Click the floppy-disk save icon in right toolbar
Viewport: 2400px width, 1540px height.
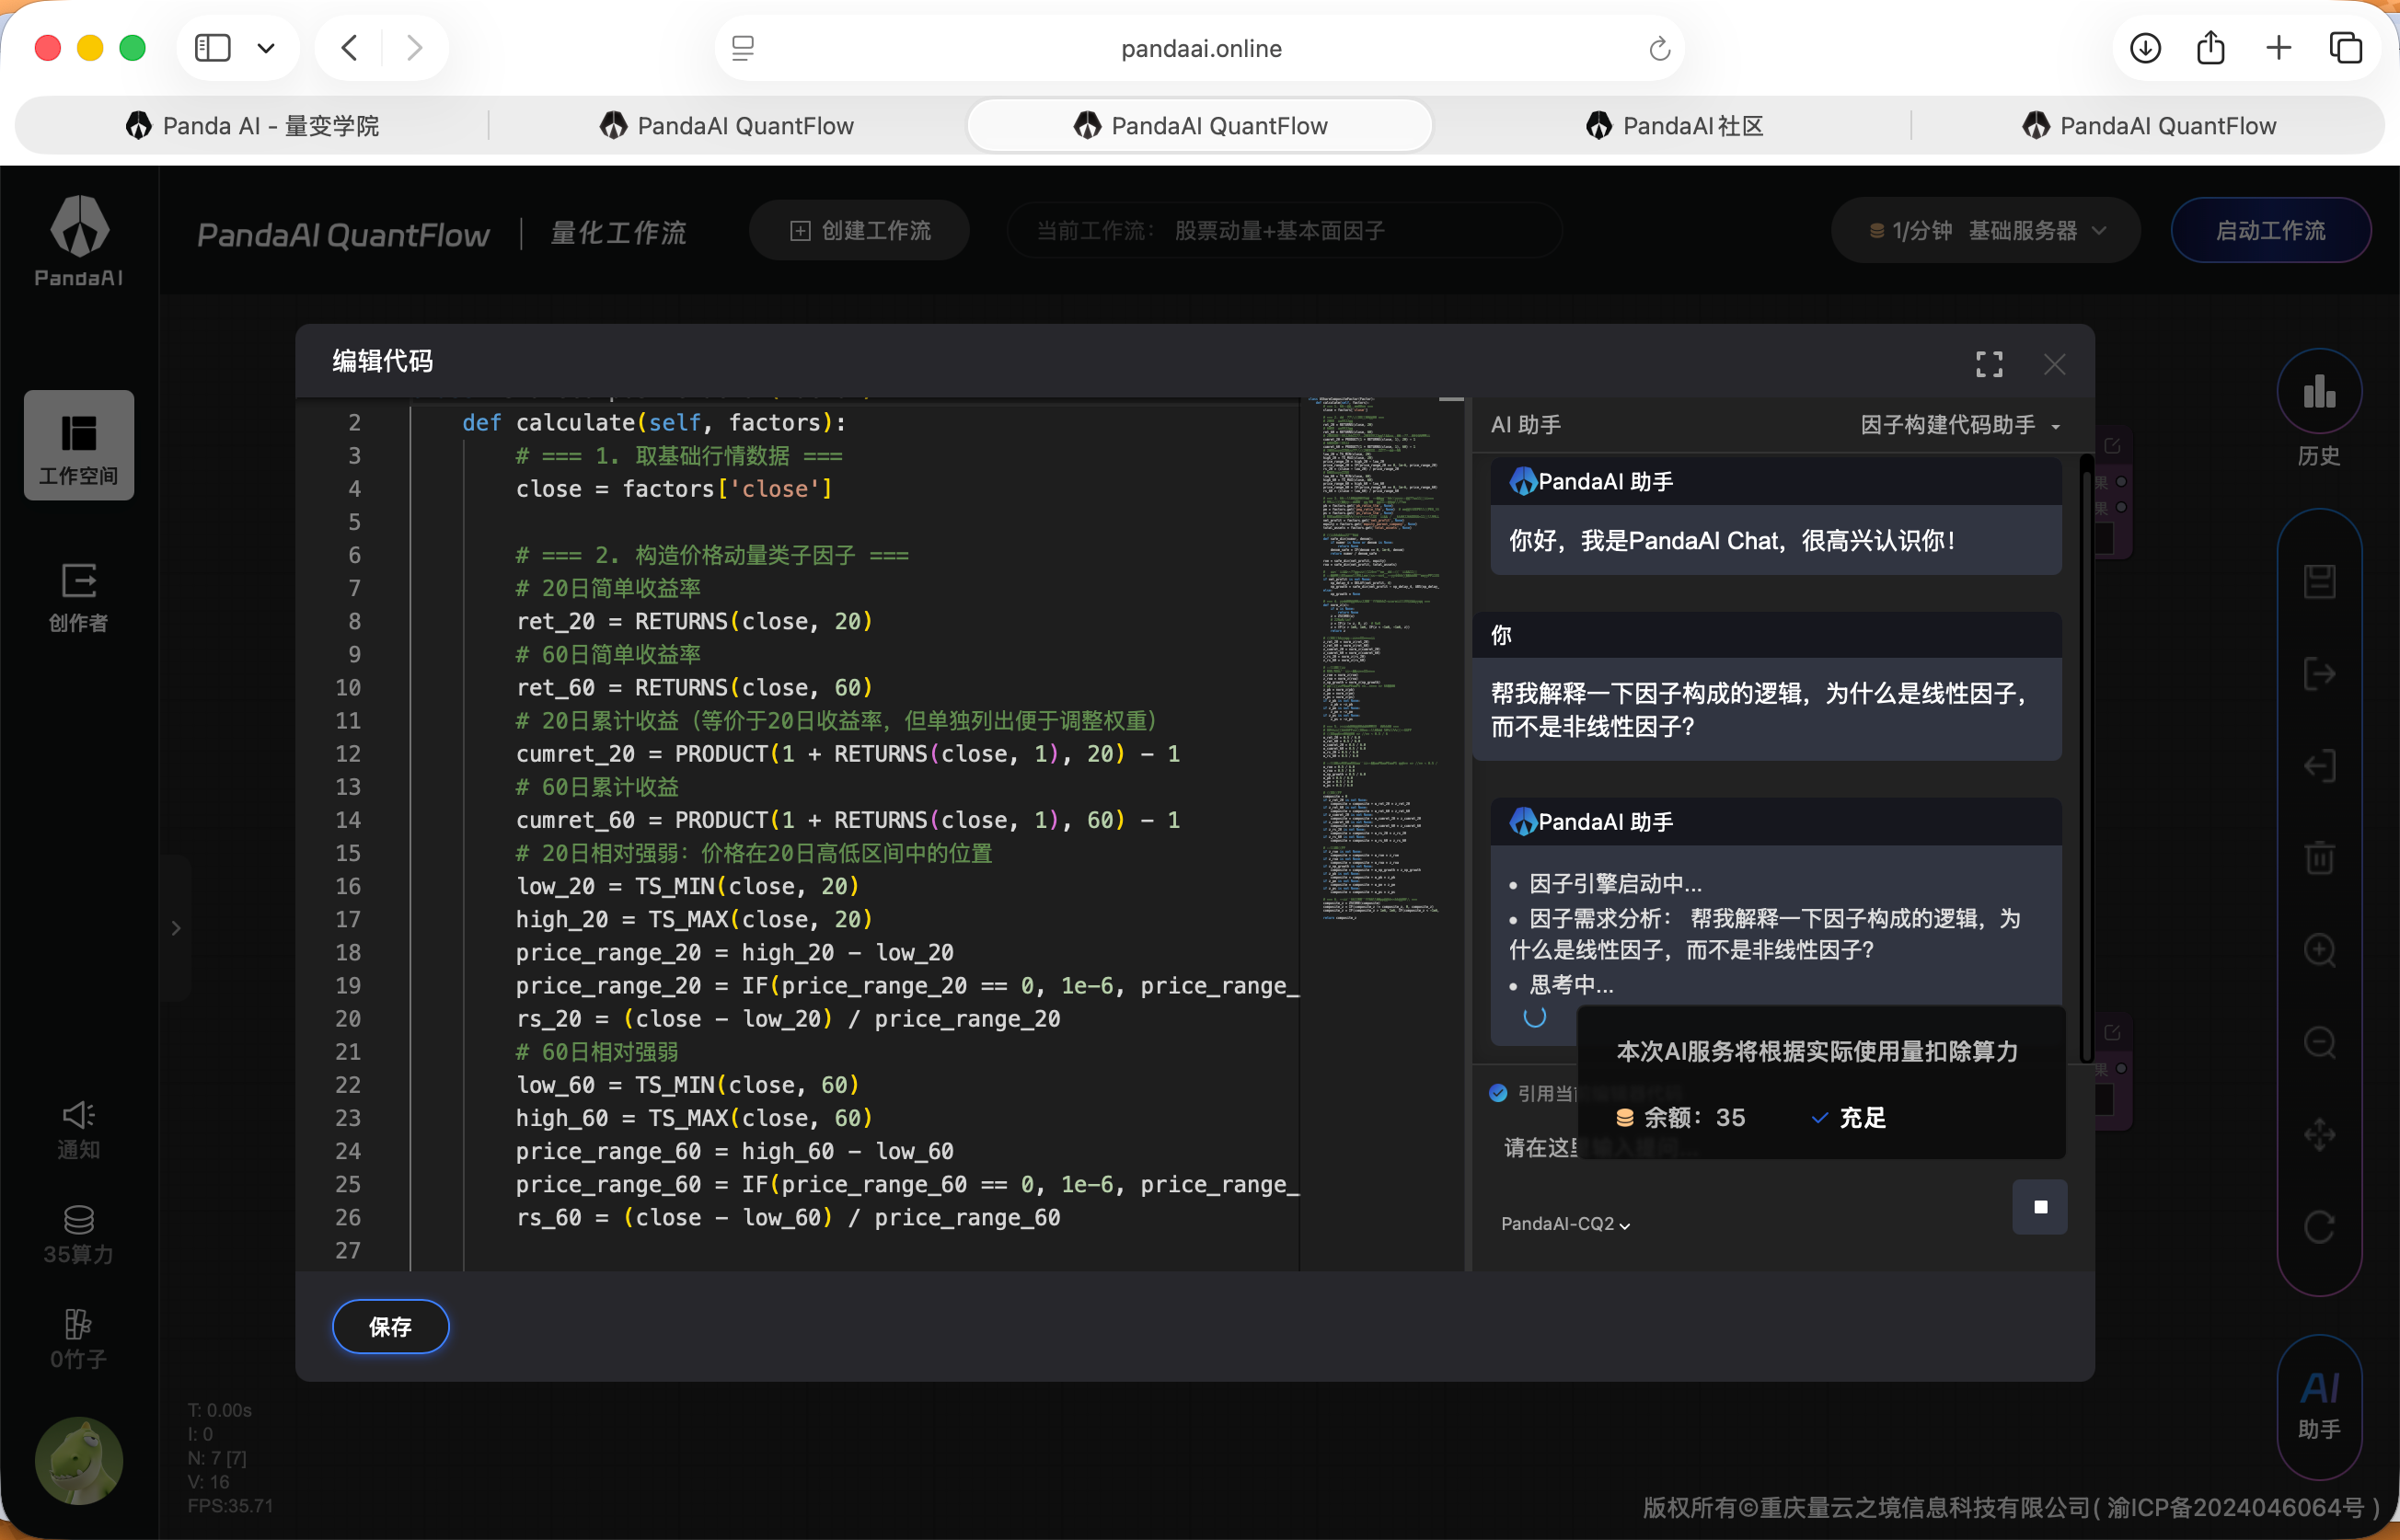(2319, 582)
